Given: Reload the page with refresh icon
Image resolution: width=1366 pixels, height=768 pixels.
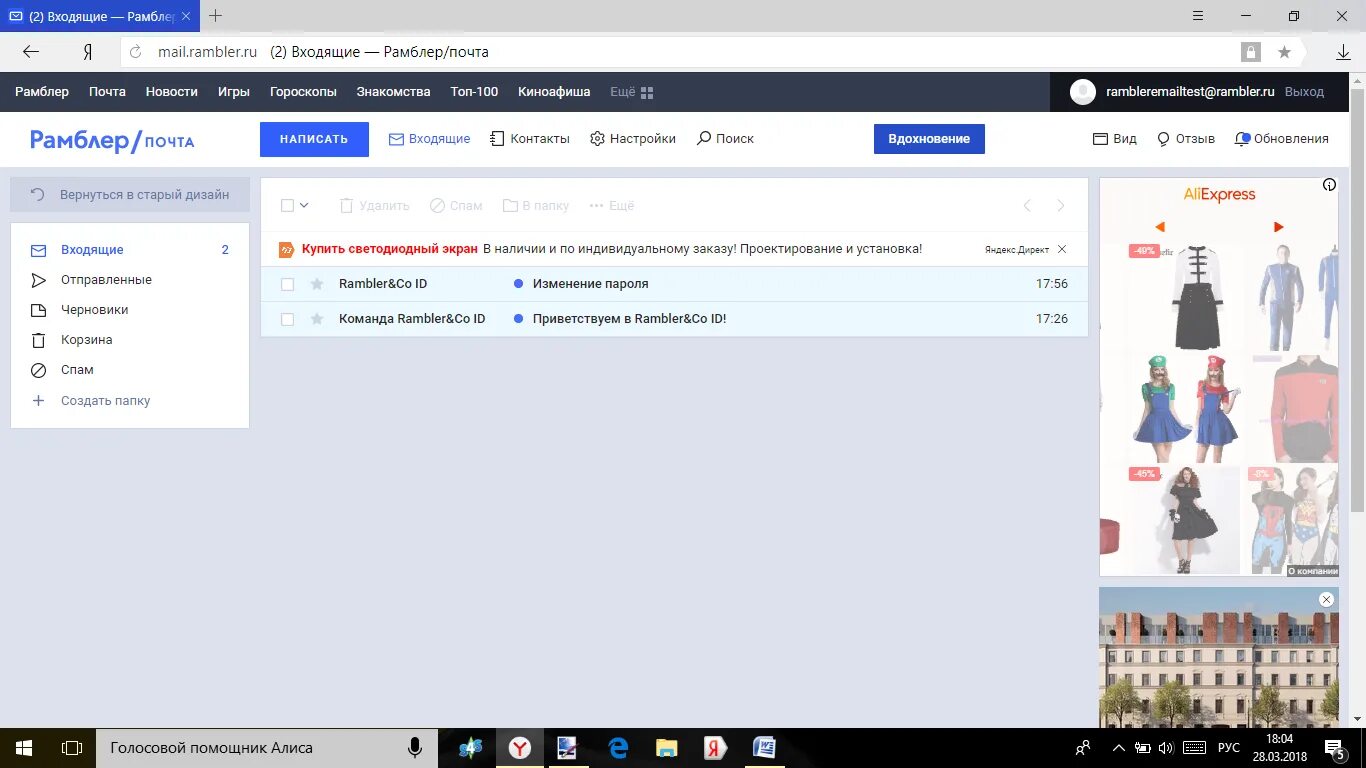Looking at the screenshot, I should click(x=136, y=52).
